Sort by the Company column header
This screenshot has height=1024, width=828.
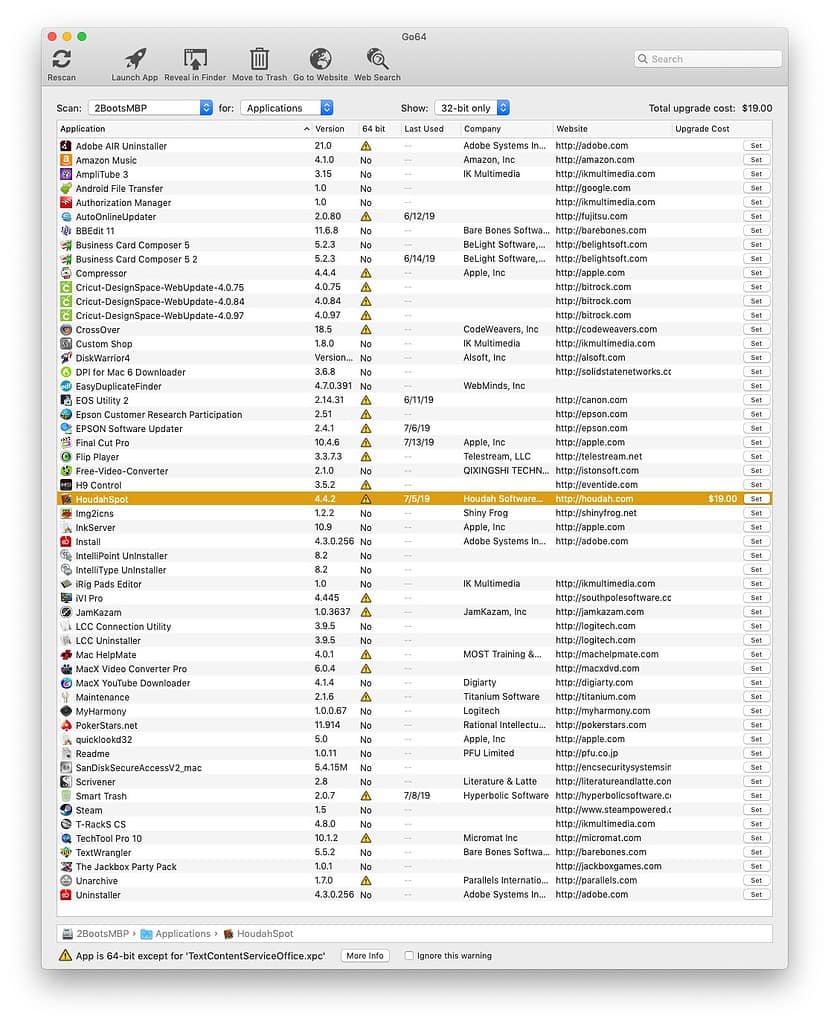[x=506, y=129]
